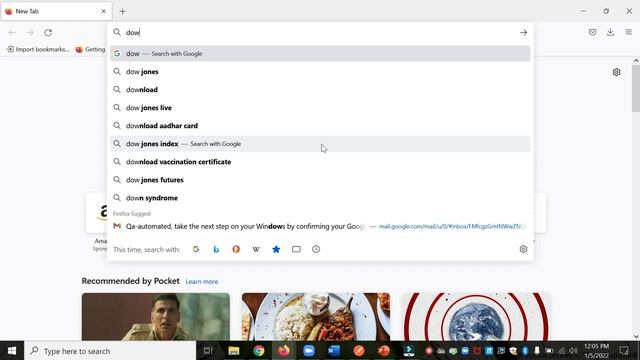Close the New Tab tab
640x360 pixels.
[x=104, y=11]
